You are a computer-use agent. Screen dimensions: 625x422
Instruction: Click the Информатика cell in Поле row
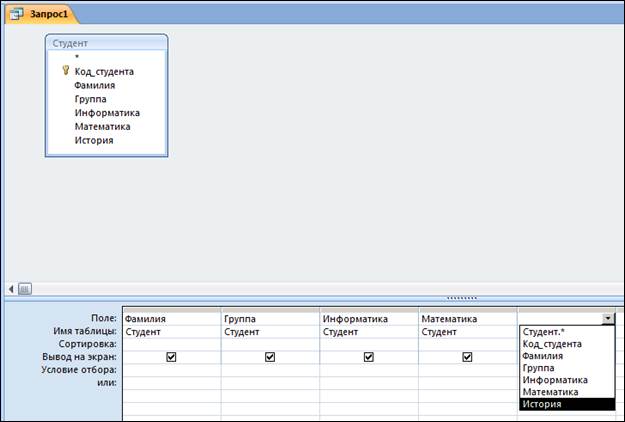pos(369,319)
